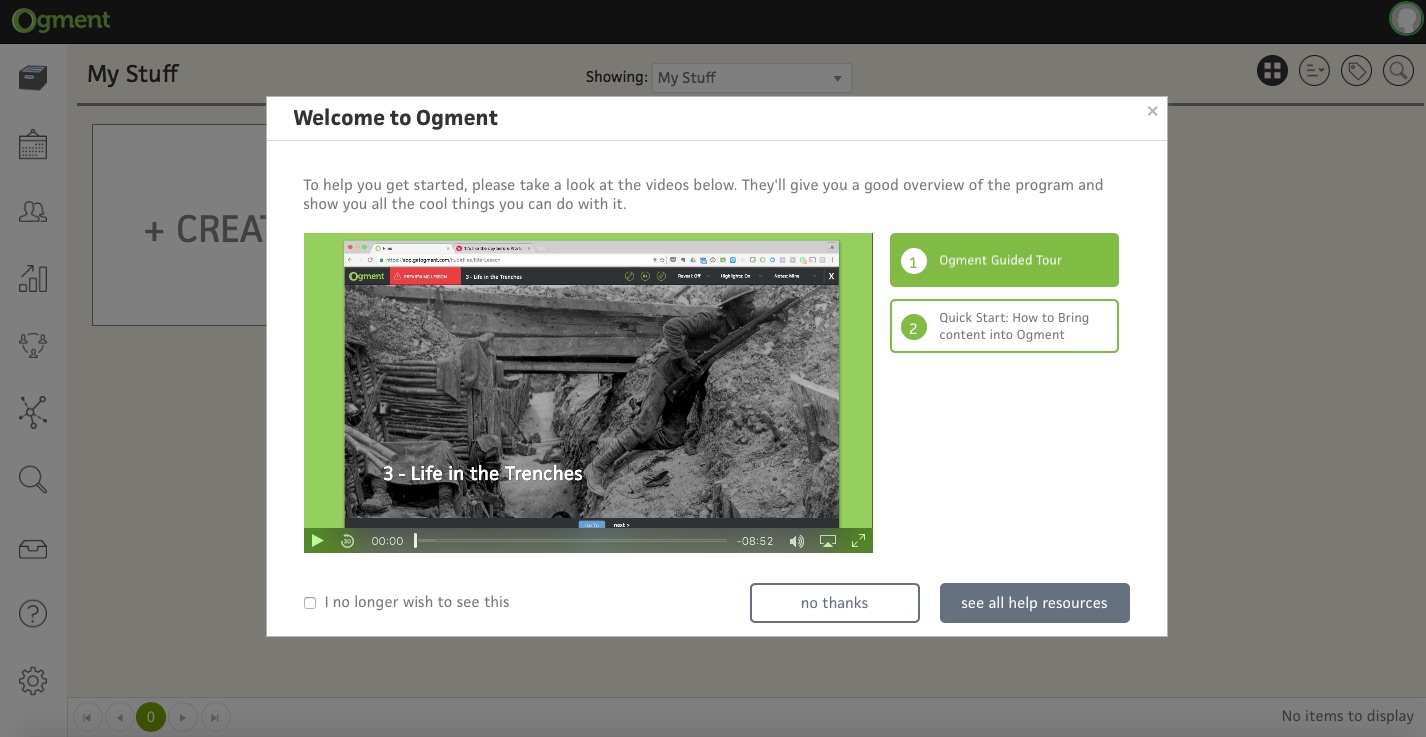Screen dimensions: 1426x737
Task: Open the settings gear sidebar icon
Action: point(33,681)
